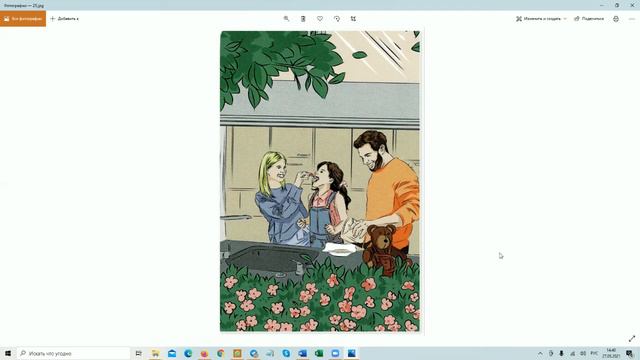Show hidden system tray icons chevron
The height and width of the screenshot is (360, 640).
tap(540, 353)
